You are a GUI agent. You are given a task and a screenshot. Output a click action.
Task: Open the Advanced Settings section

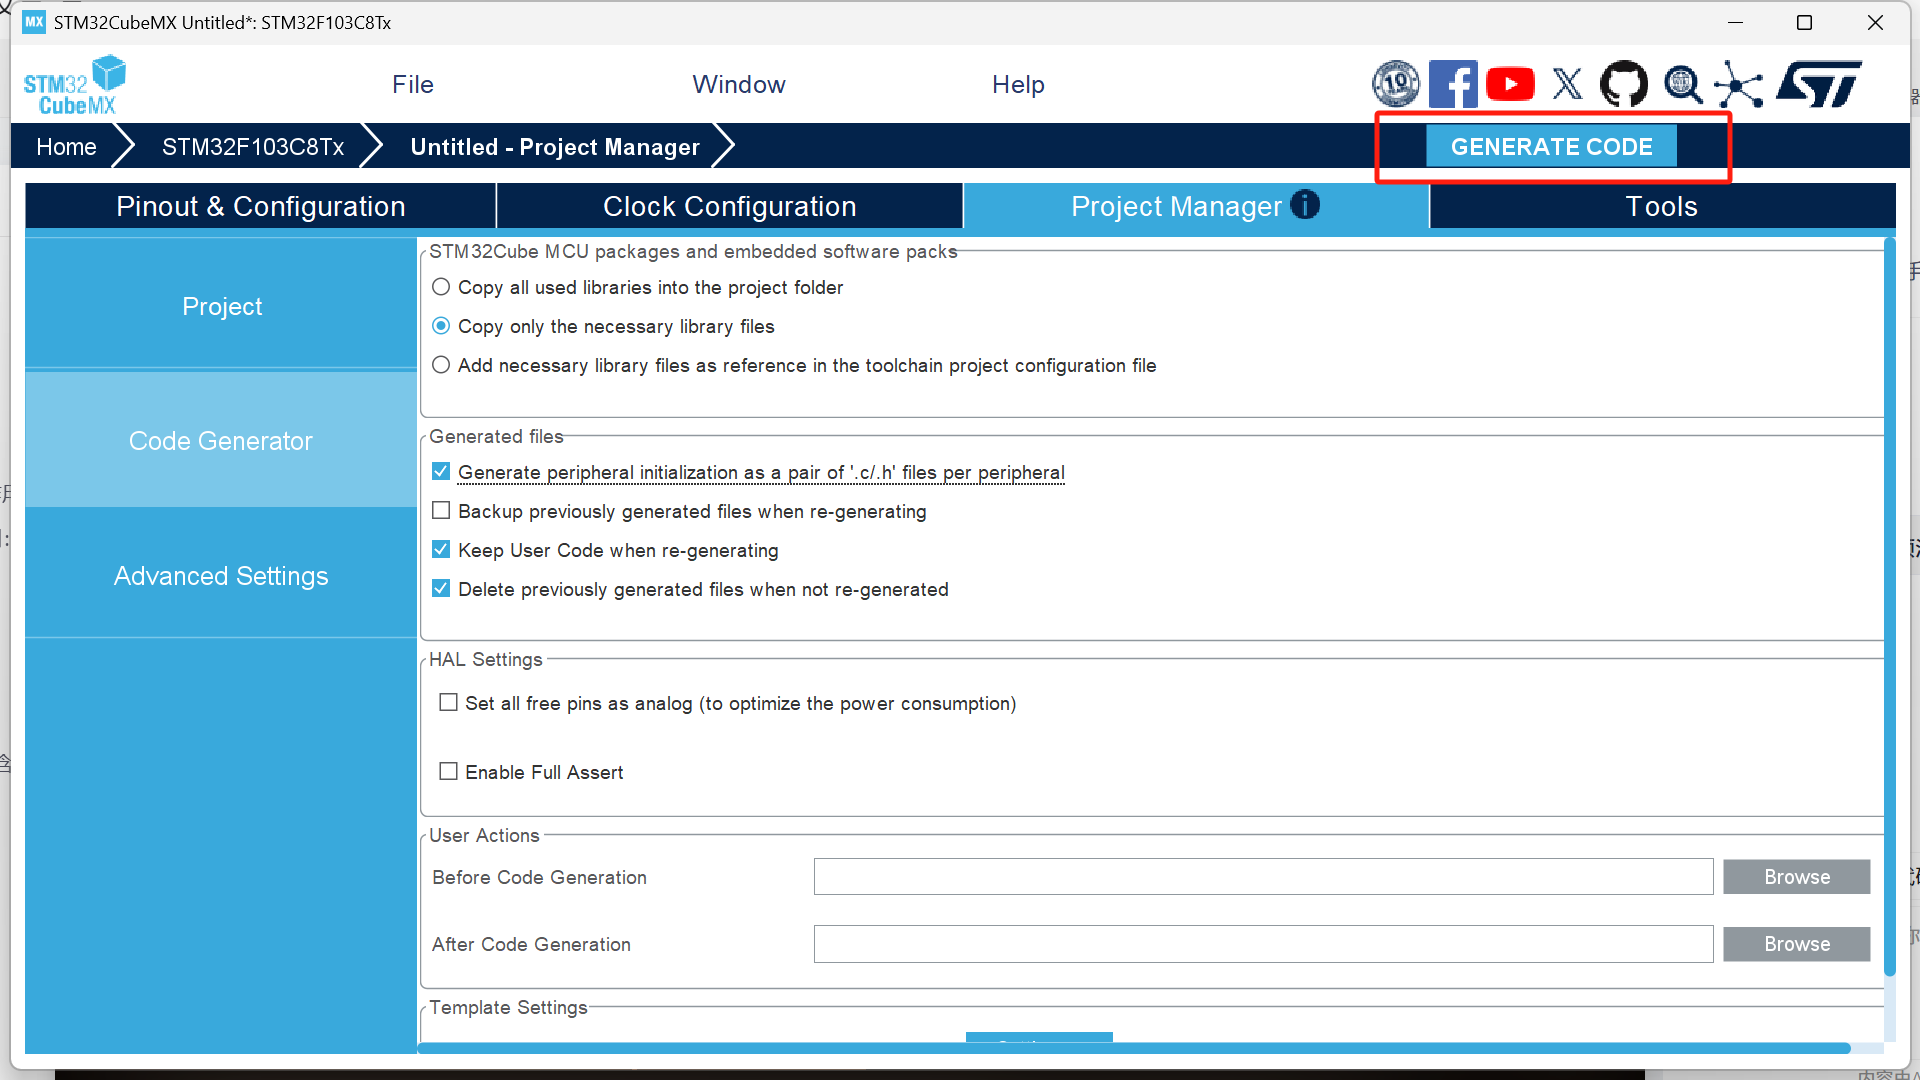221,576
